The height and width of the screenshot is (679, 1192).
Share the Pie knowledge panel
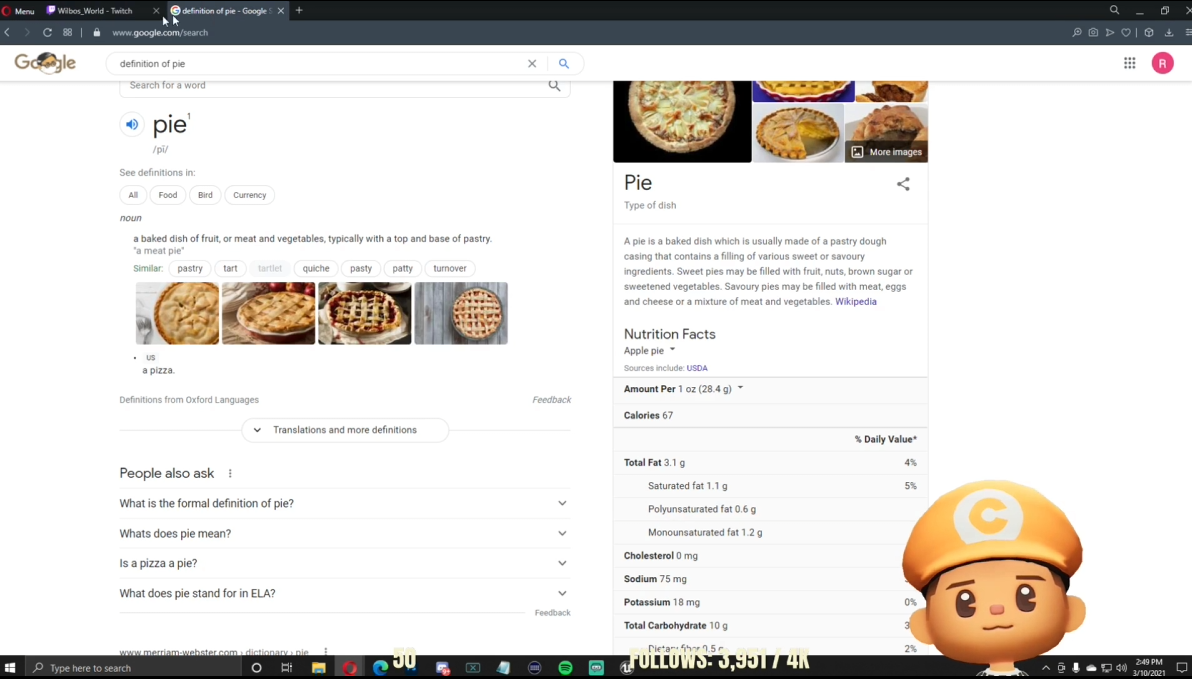tap(903, 184)
